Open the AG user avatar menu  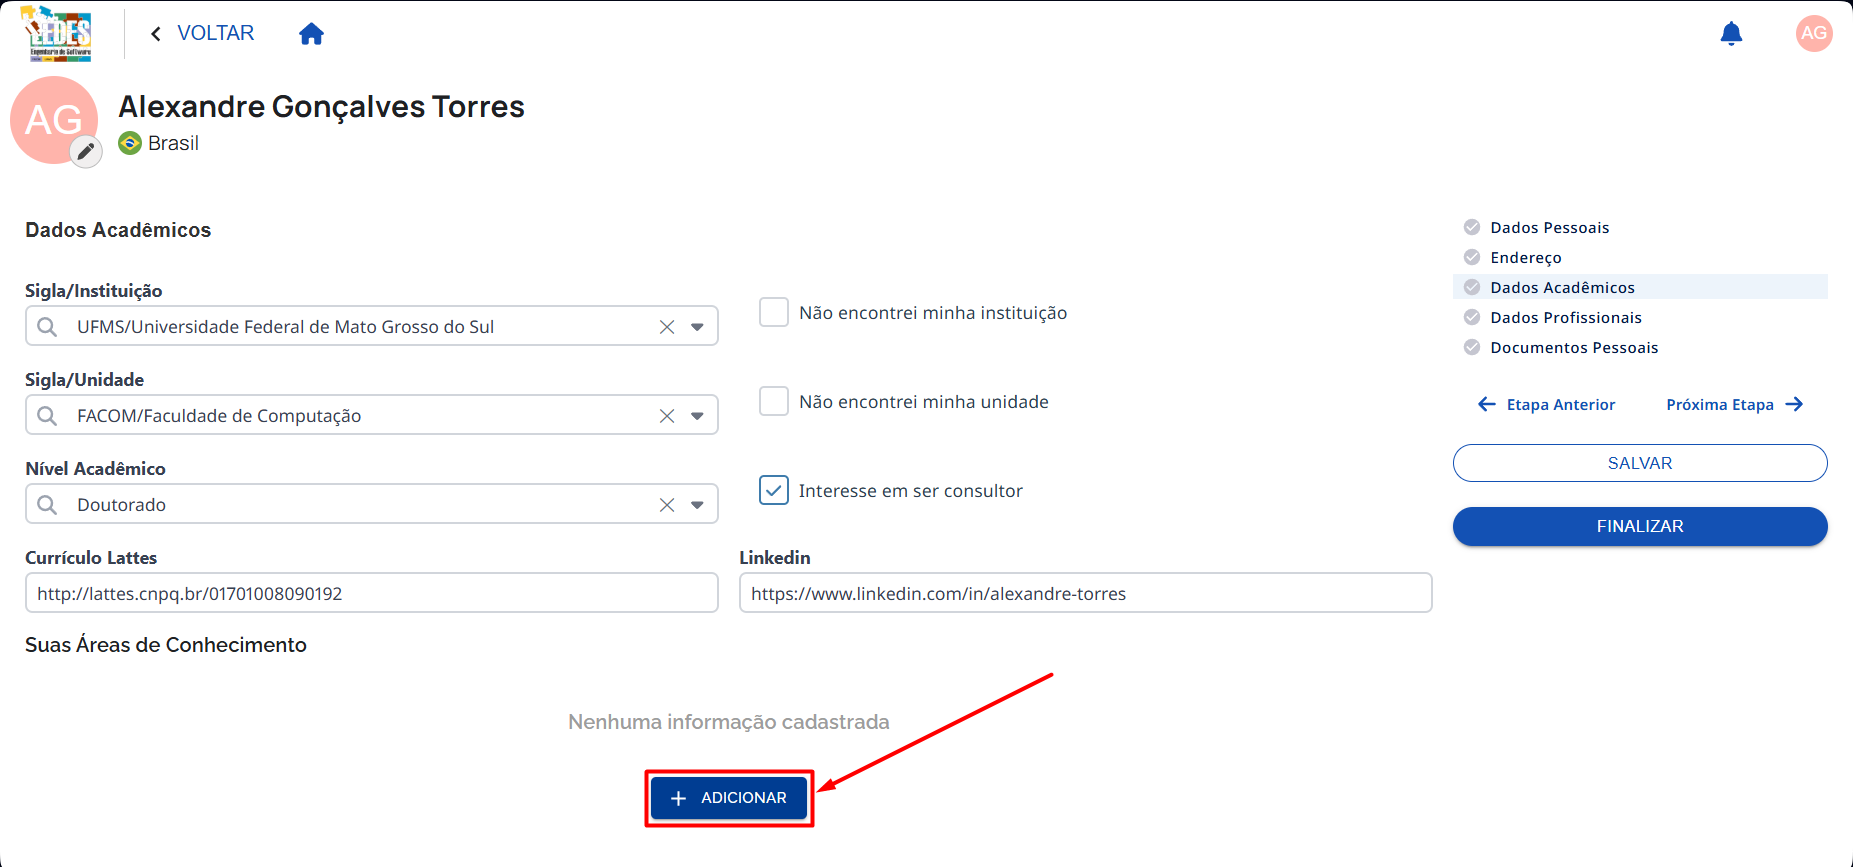click(1814, 33)
